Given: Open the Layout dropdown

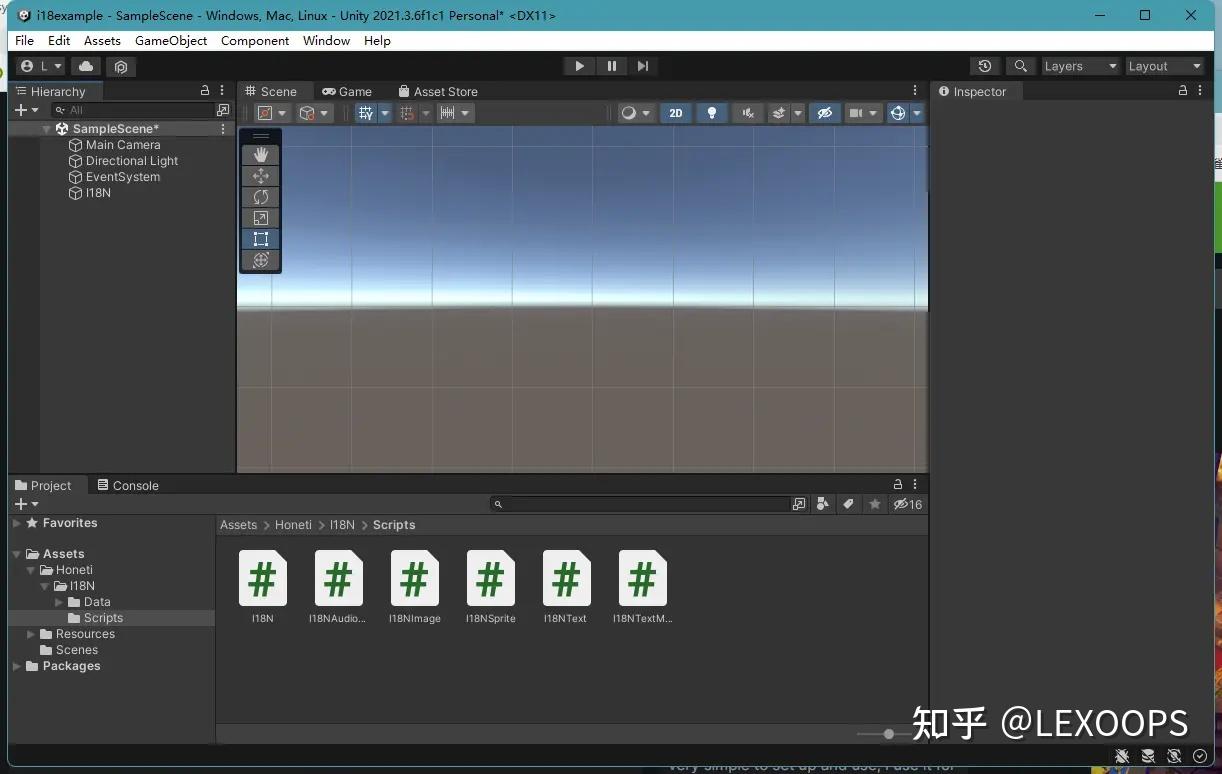Looking at the screenshot, I should pos(1162,66).
